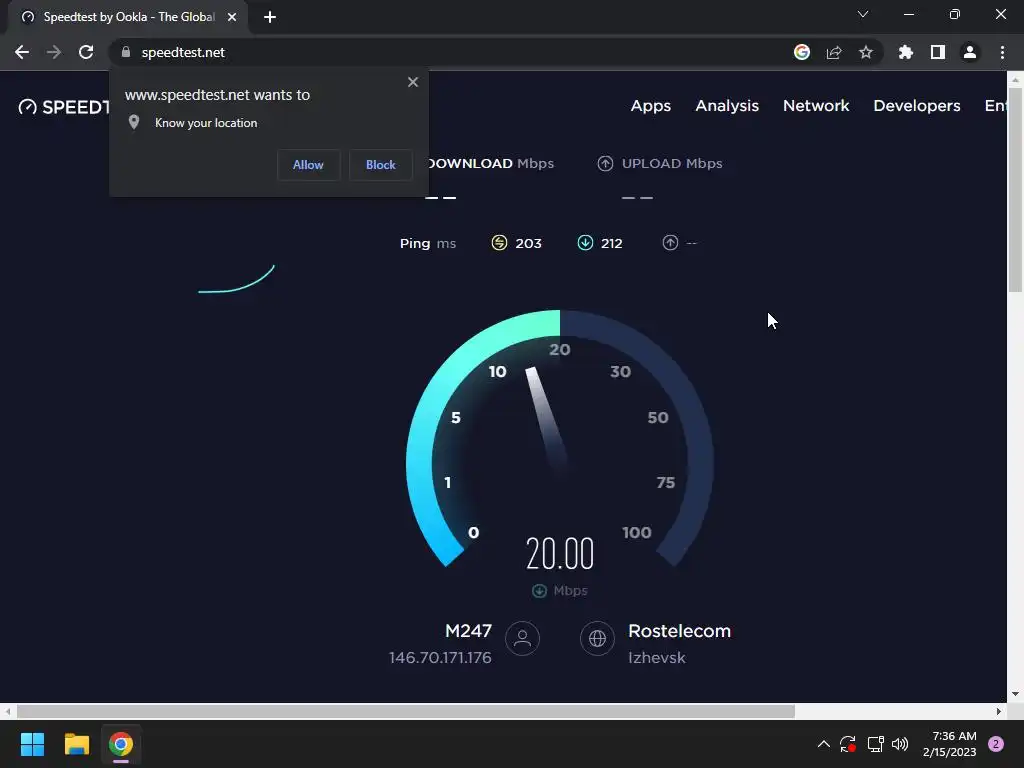Click the 20.00 speed readout
This screenshot has height=768, width=1024.
pos(560,554)
